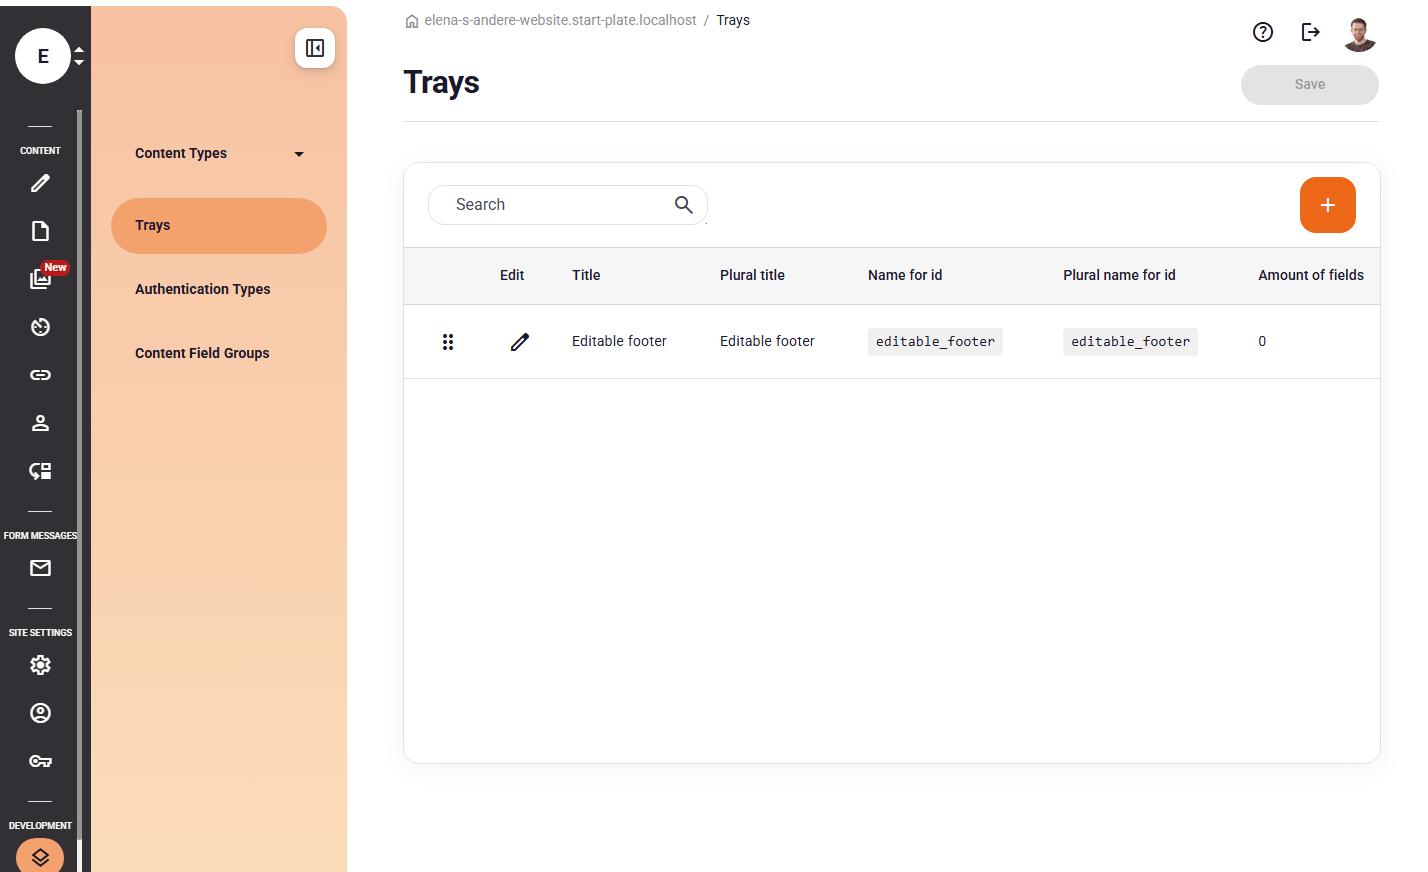The height and width of the screenshot is (872, 1428).
Task: Click the orange add tray button
Action: click(x=1327, y=205)
